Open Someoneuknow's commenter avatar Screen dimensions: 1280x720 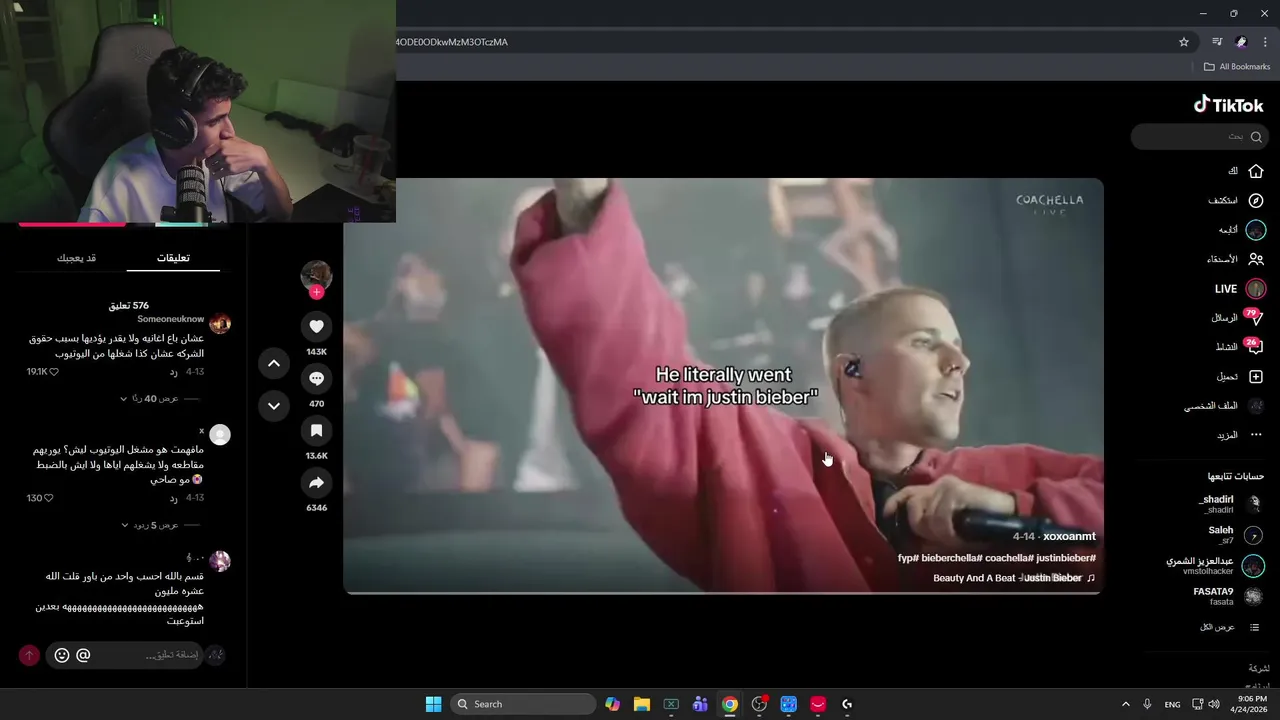pyautogui.click(x=220, y=323)
